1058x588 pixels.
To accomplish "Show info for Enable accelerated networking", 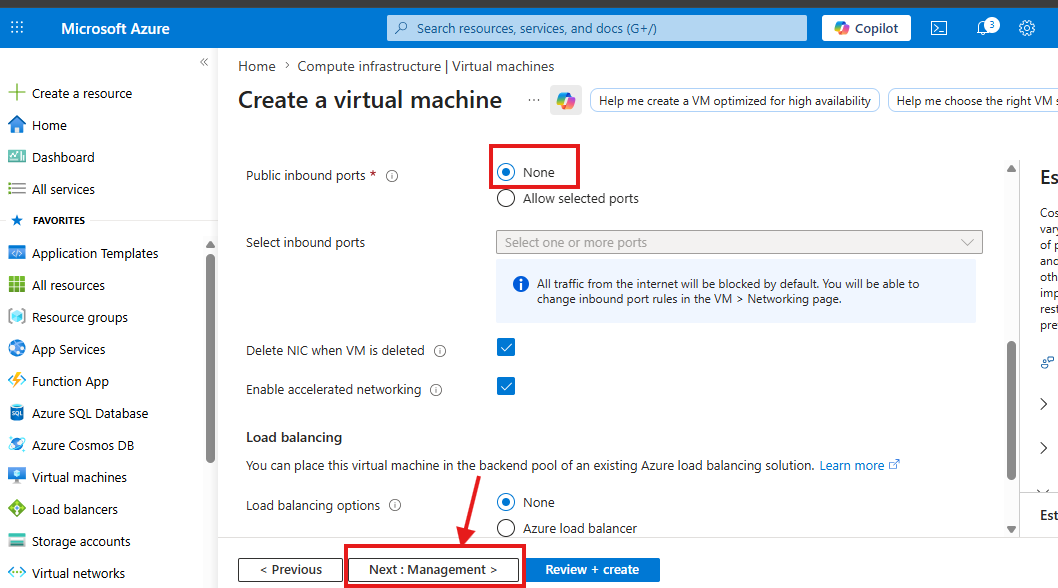I will pos(436,390).
